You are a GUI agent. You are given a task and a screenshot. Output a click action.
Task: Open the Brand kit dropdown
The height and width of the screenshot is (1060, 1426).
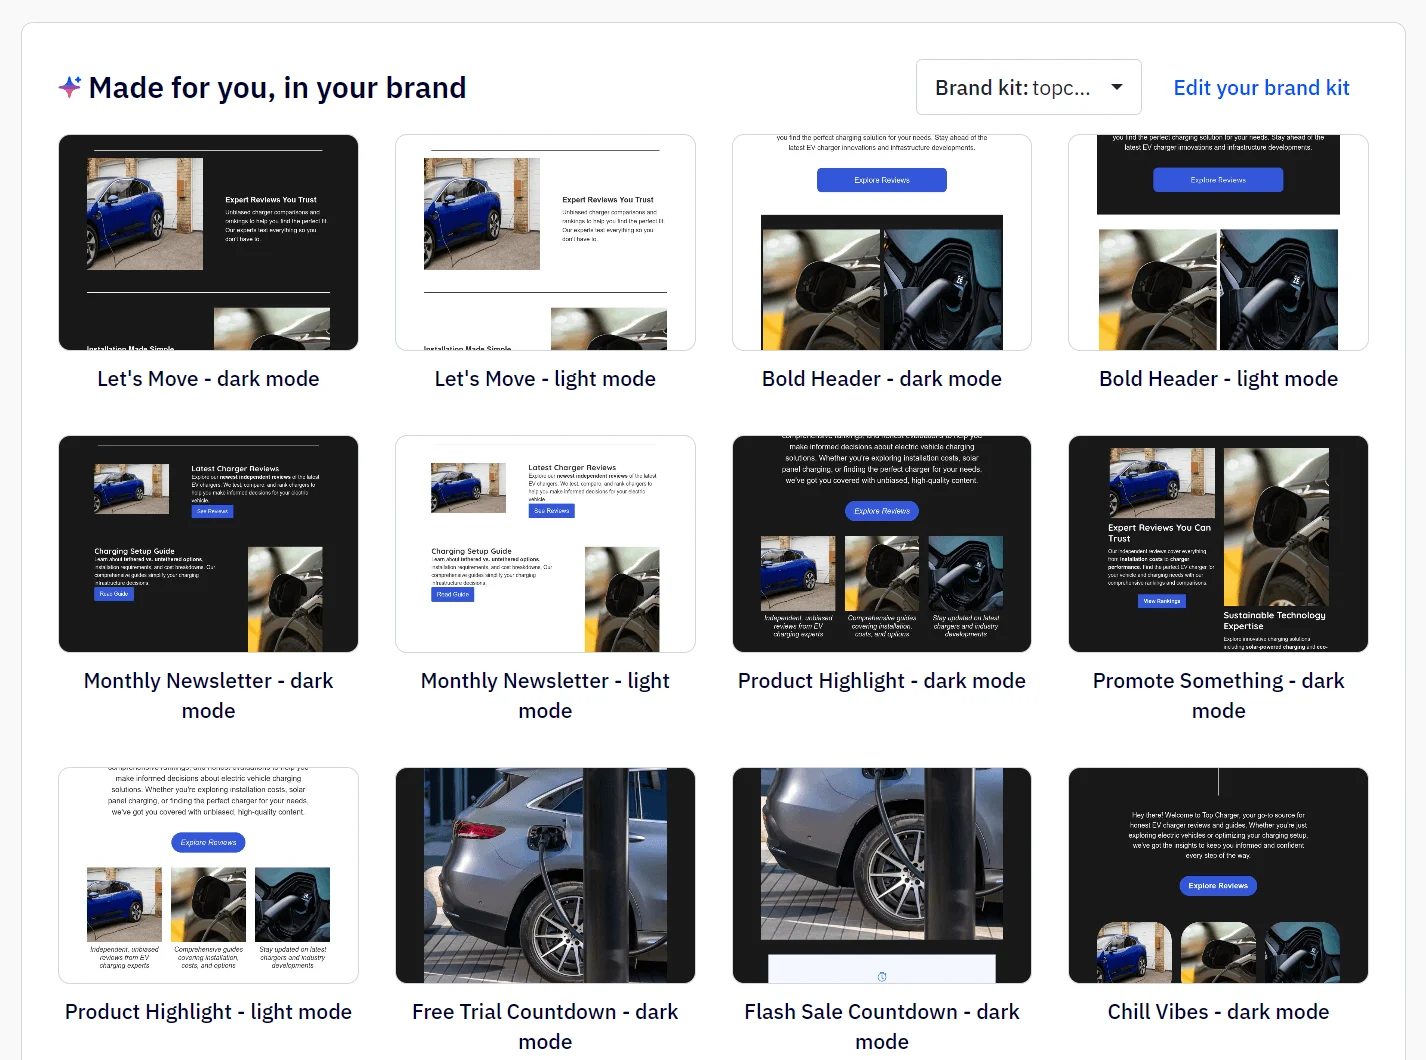pyautogui.click(x=1028, y=87)
